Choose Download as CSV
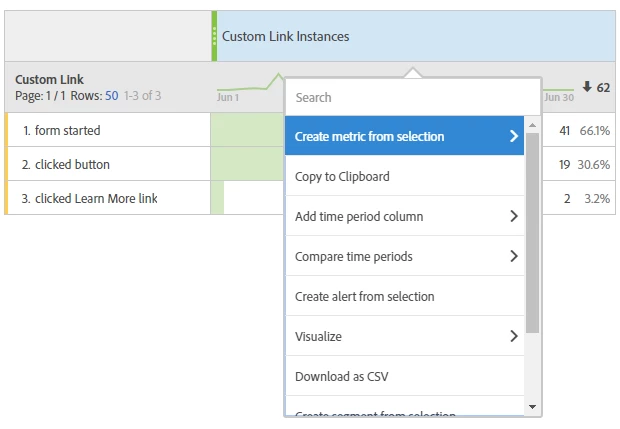The image size is (620, 429). pos(341,376)
